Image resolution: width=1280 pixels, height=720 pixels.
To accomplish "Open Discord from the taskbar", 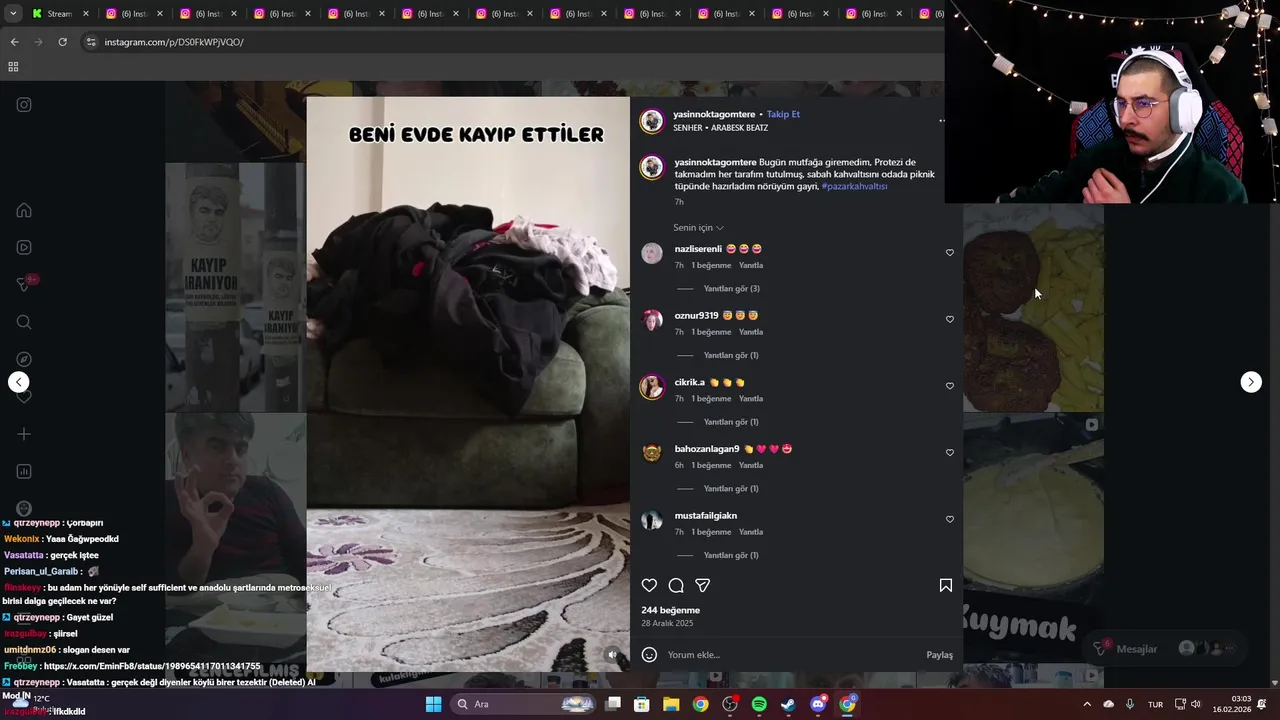I will coord(818,704).
